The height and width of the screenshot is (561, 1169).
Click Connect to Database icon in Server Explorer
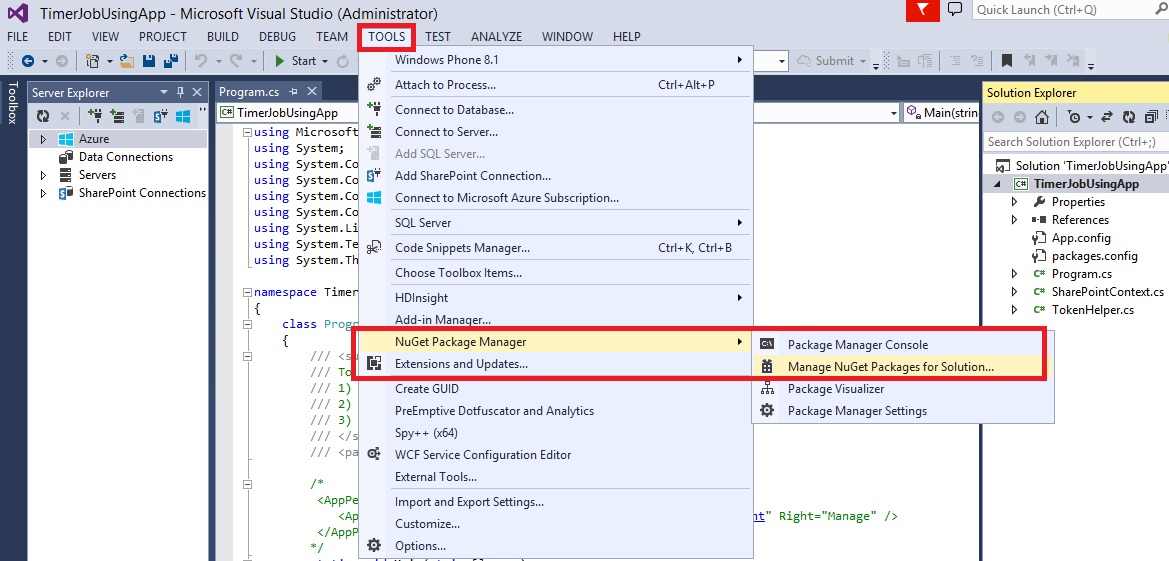point(95,116)
